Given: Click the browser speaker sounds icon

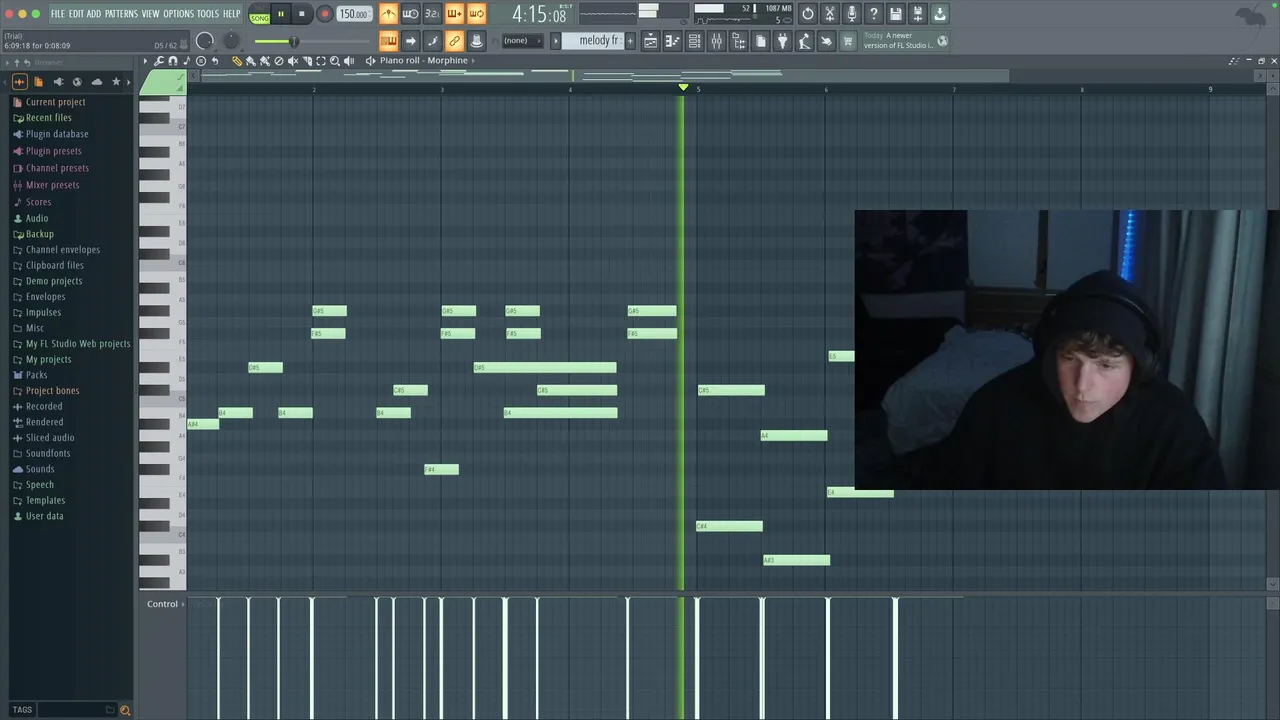Looking at the screenshot, I should [x=58, y=82].
